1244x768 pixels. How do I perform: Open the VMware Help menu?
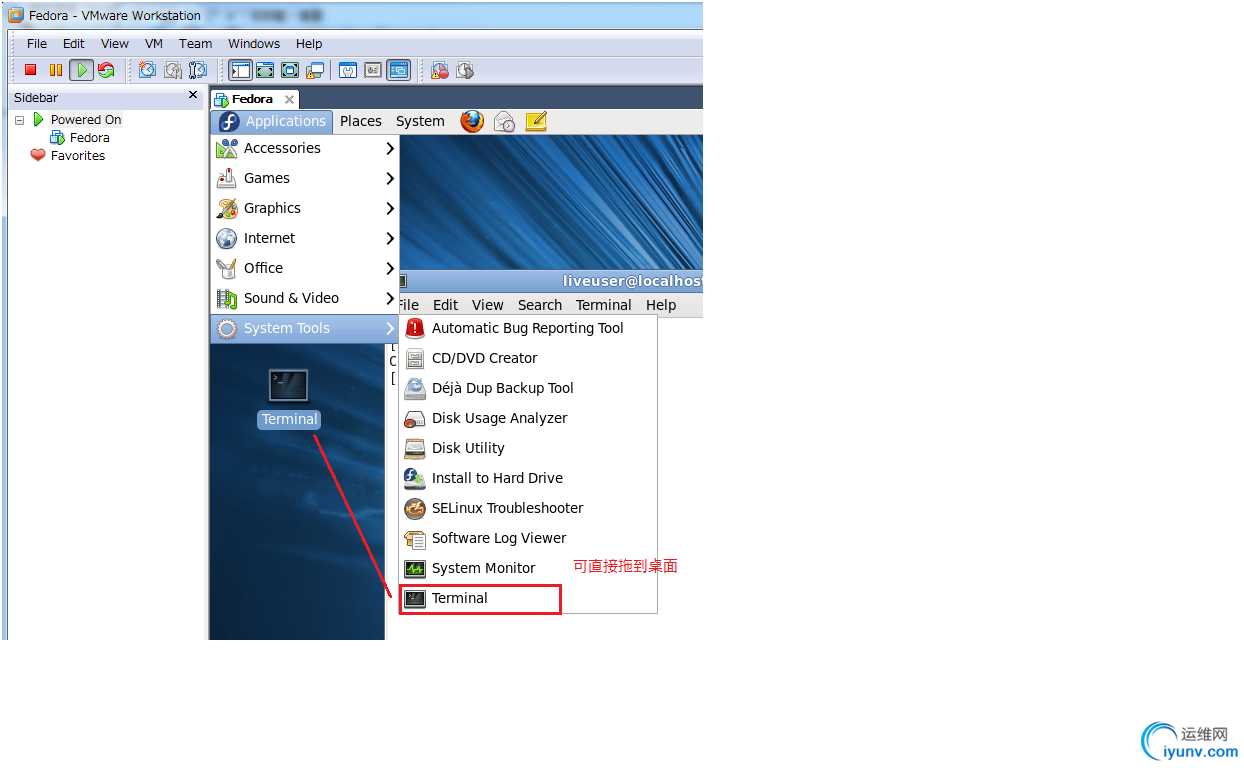[x=309, y=44]
